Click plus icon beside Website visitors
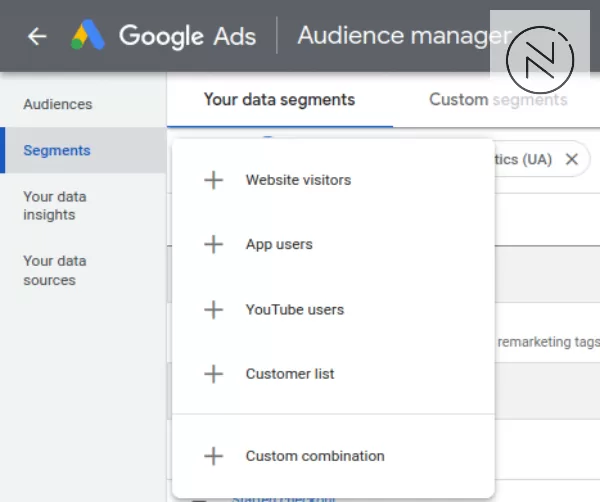 pyautogui.click(x=213, y=180)
